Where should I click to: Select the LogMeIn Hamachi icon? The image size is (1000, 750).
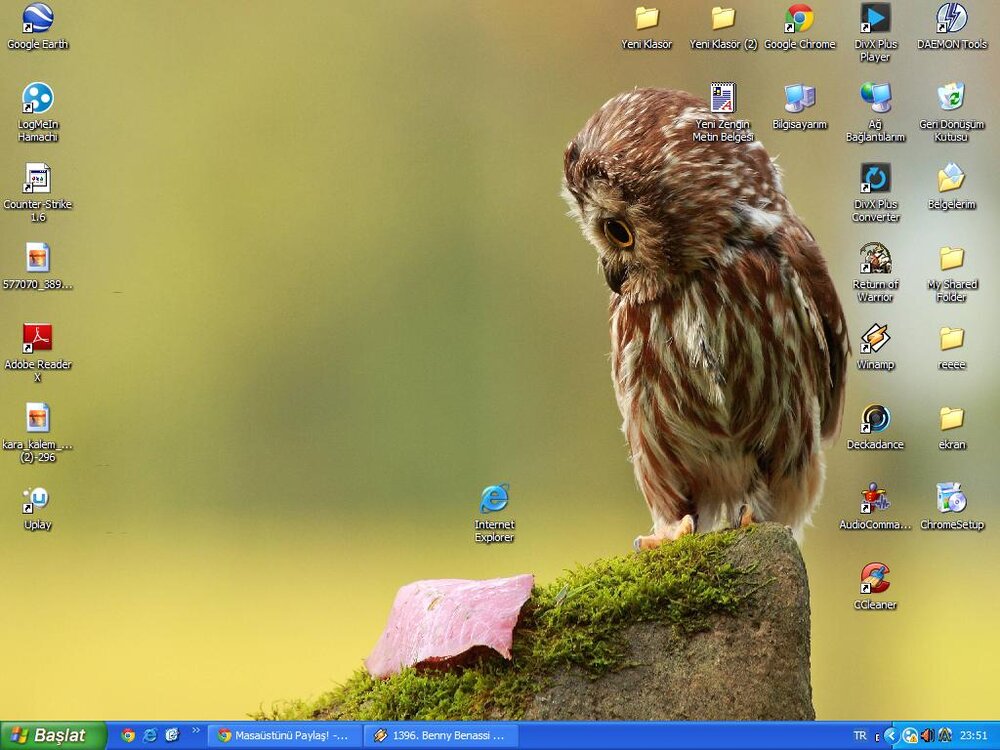[x=37, y=99]
